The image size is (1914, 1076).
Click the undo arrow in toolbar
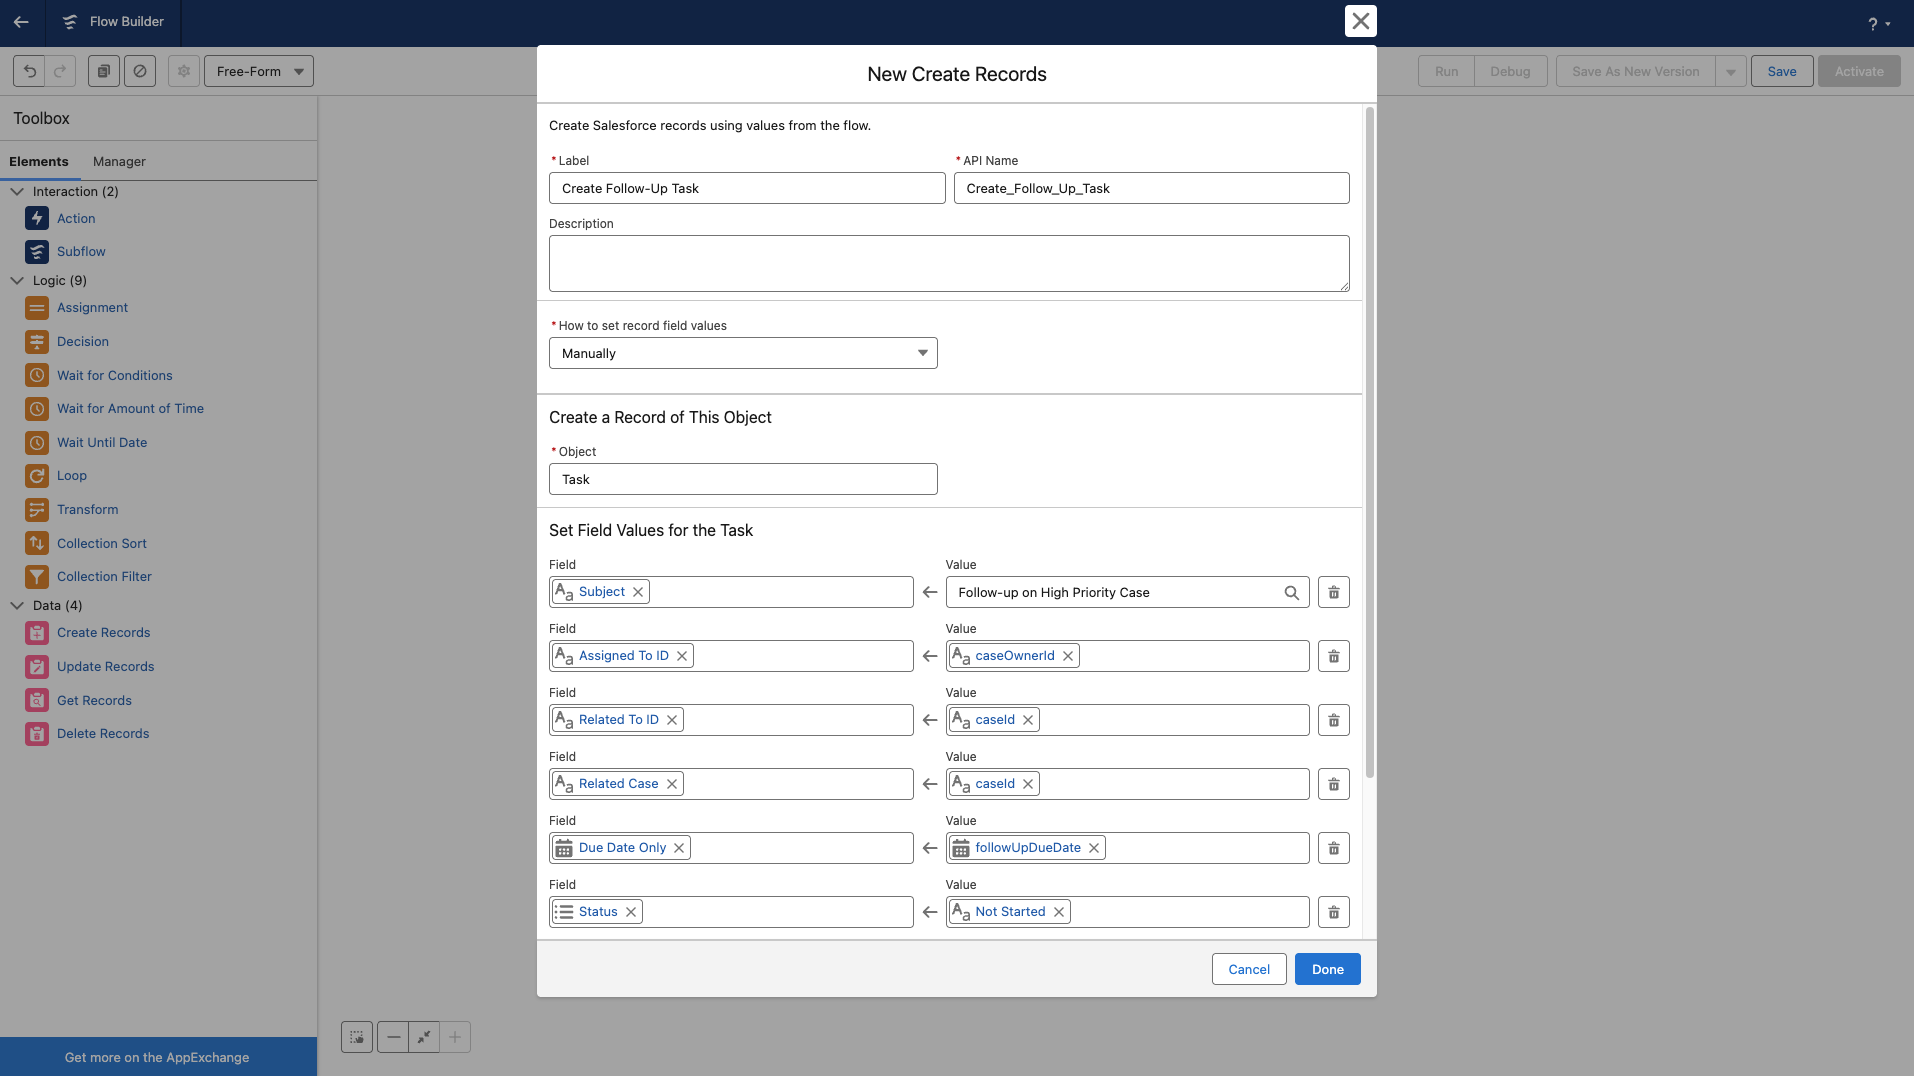pyautogui.click(x=29, y=71)
